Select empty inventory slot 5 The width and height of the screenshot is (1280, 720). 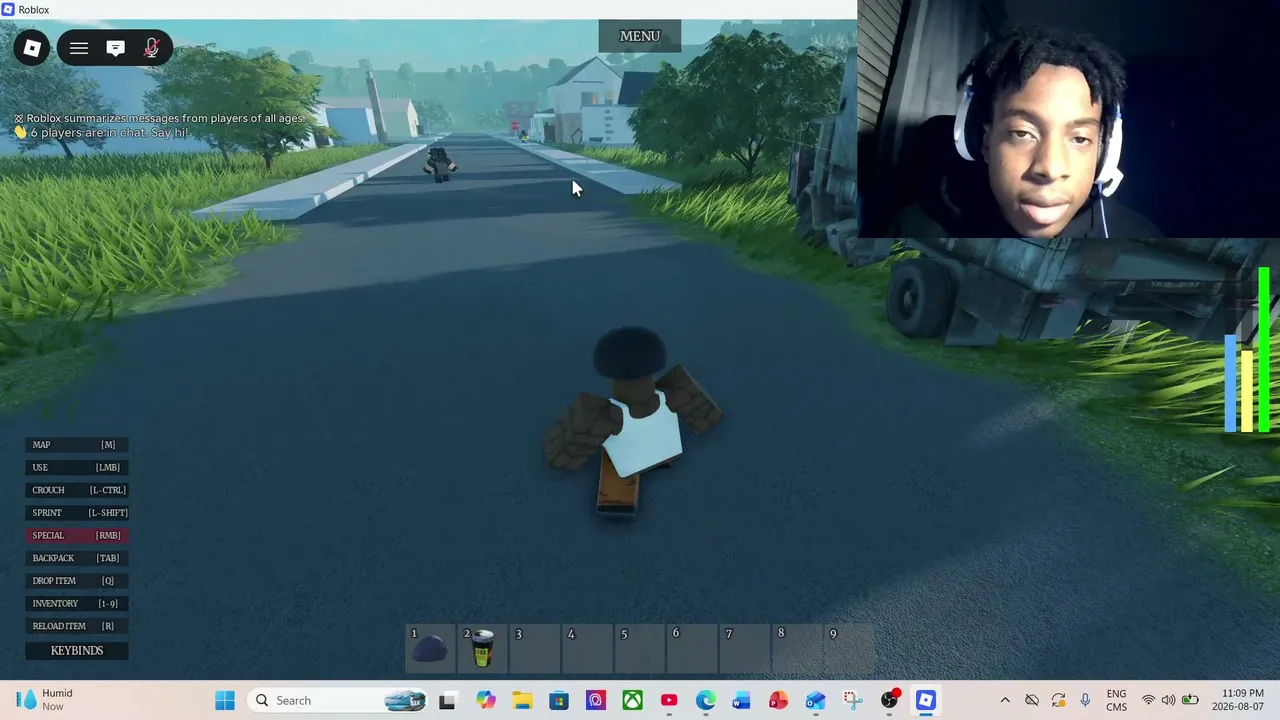640,648
